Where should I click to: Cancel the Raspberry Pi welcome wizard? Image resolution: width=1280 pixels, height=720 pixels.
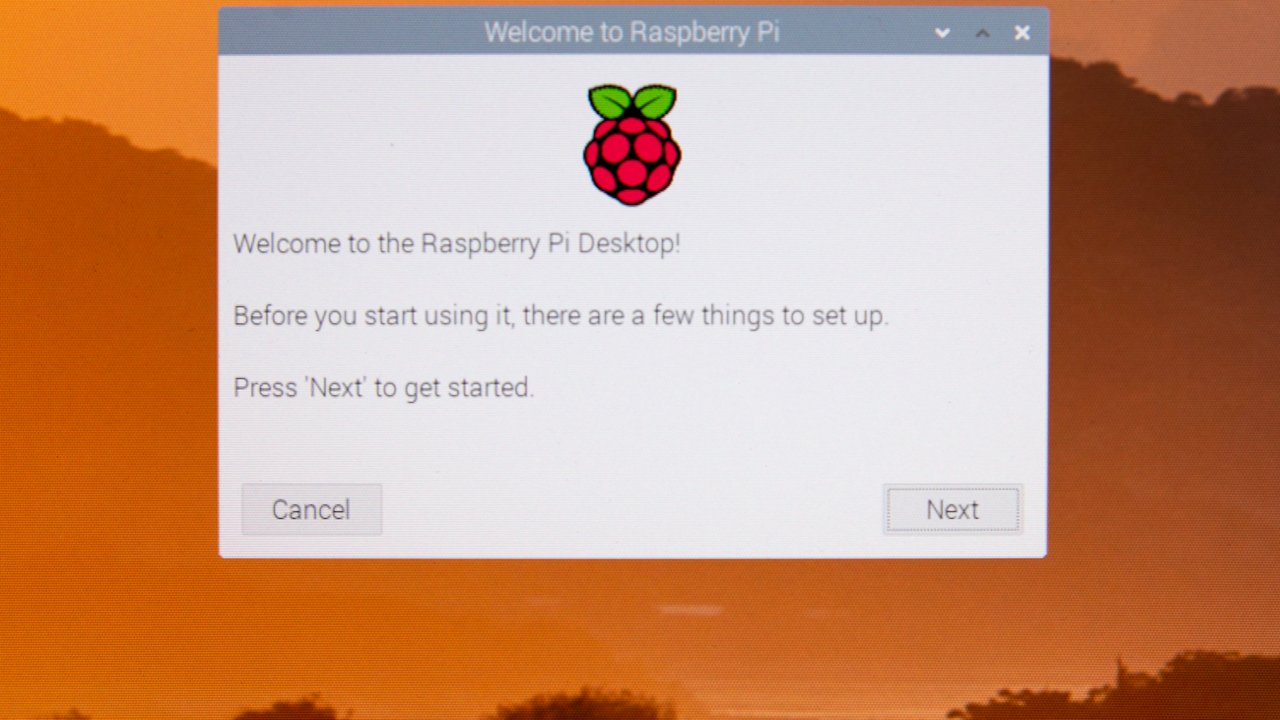coord(311,510)
